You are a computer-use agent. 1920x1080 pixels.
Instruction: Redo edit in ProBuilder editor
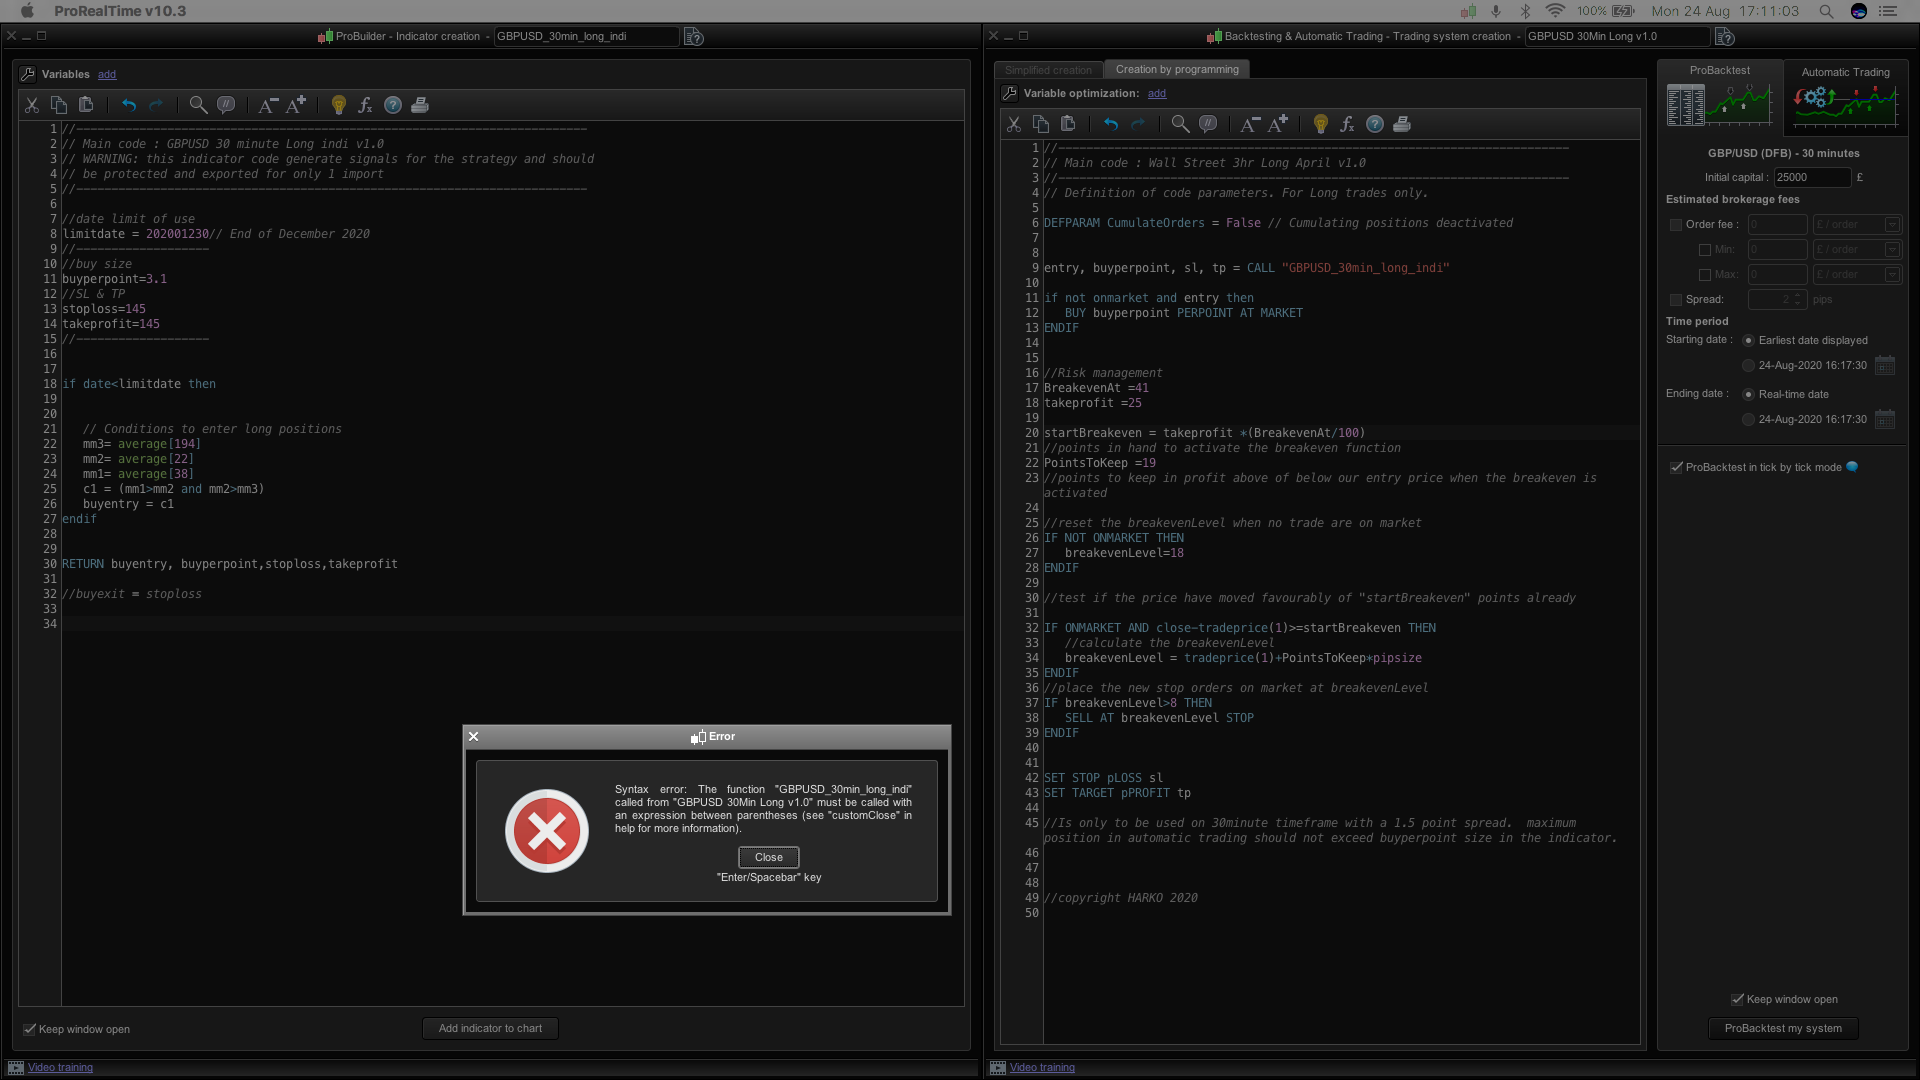pyautogui.click(x=156, y=105)
